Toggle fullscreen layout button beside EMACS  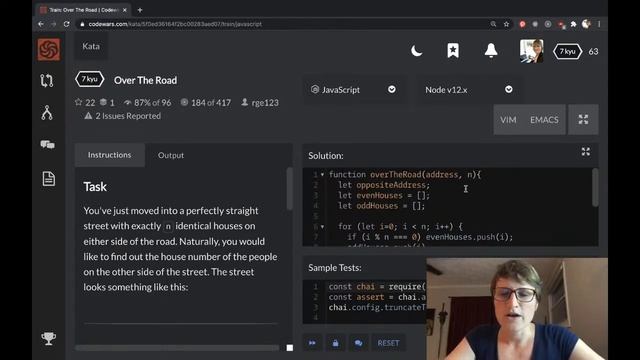583,120
